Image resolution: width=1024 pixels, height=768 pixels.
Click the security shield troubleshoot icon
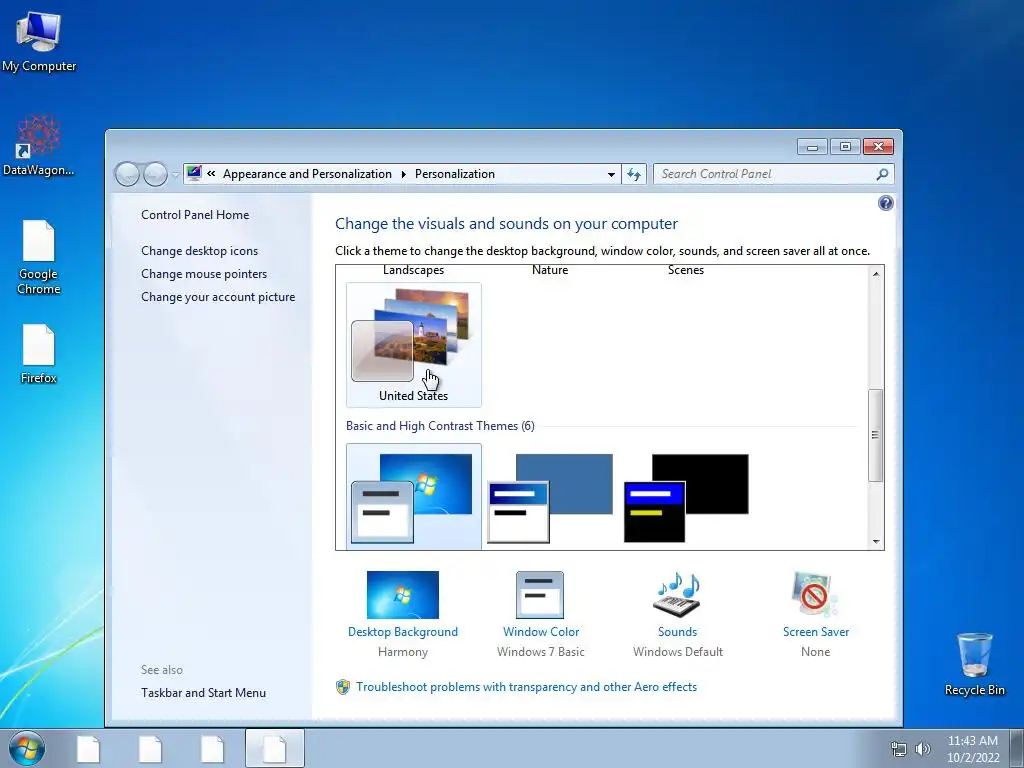click(x=343, y=687)
